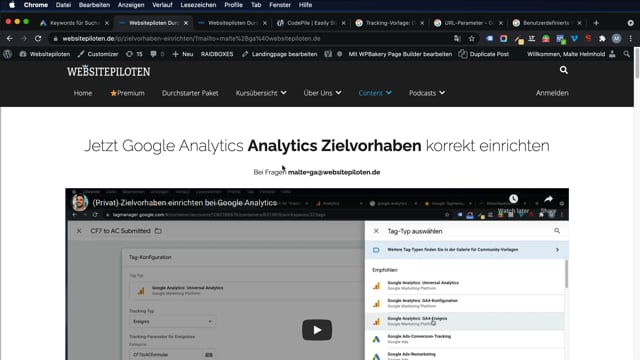This screenshot has height=360, width=640.
Task: Open the Apple menu
Action: coord(12,5)
